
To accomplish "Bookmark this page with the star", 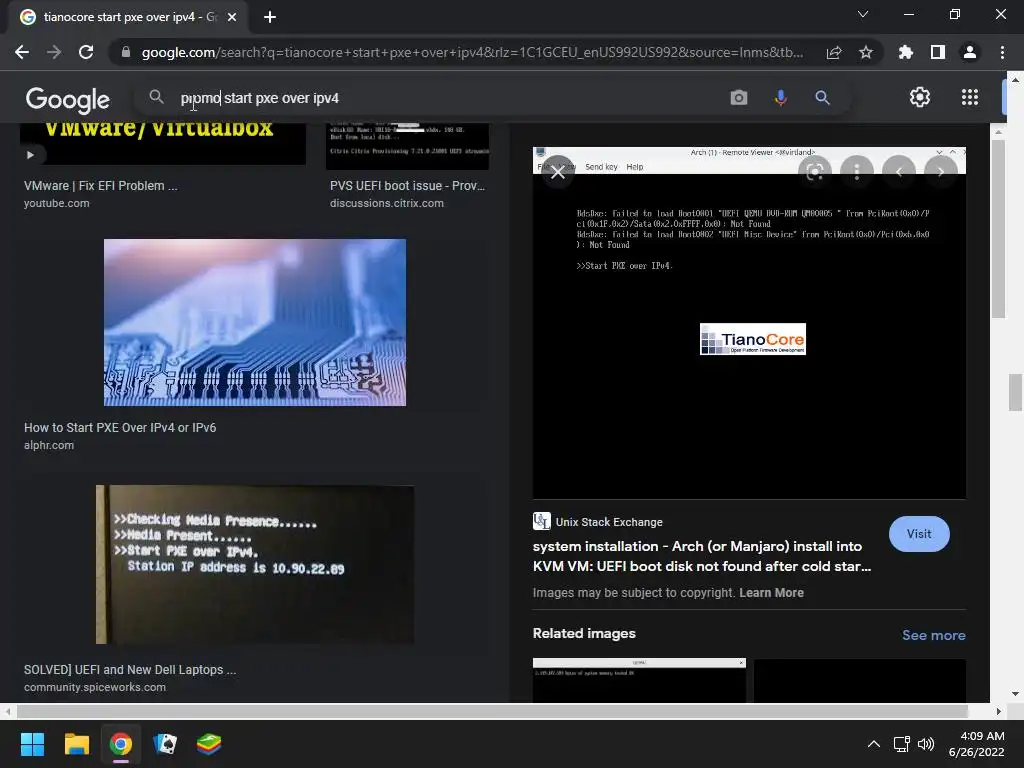I will pos(866,52).
